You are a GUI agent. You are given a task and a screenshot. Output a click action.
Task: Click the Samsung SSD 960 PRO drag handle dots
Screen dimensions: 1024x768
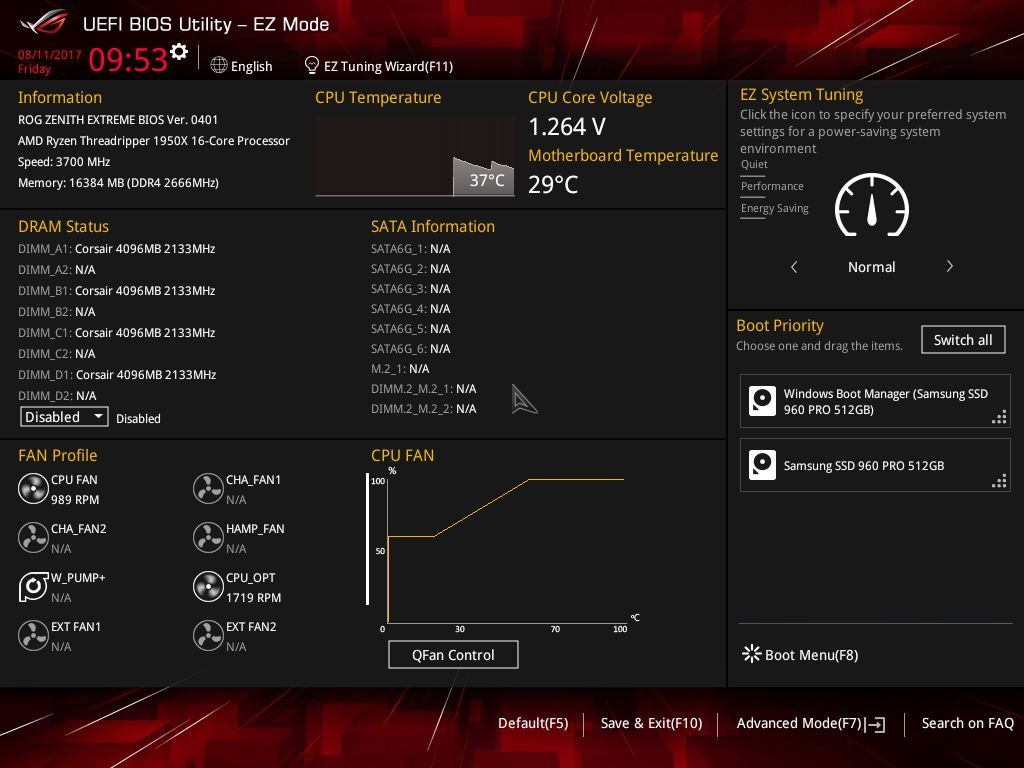(999, 481)
